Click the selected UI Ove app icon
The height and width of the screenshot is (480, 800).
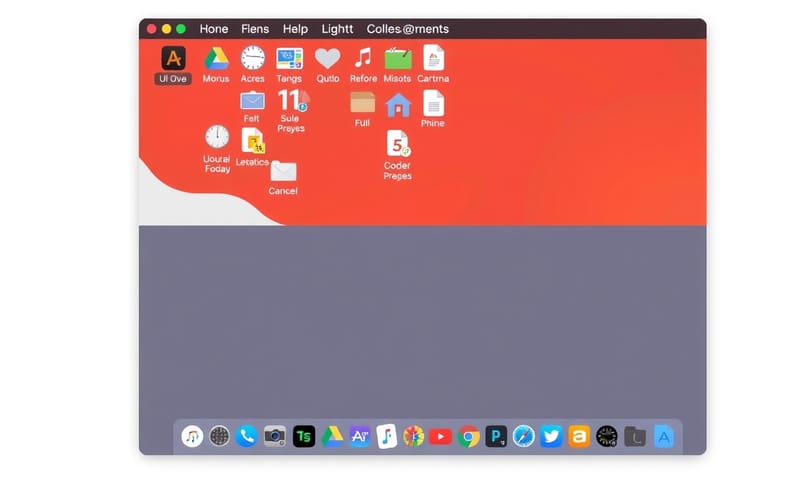click(173, 58)
